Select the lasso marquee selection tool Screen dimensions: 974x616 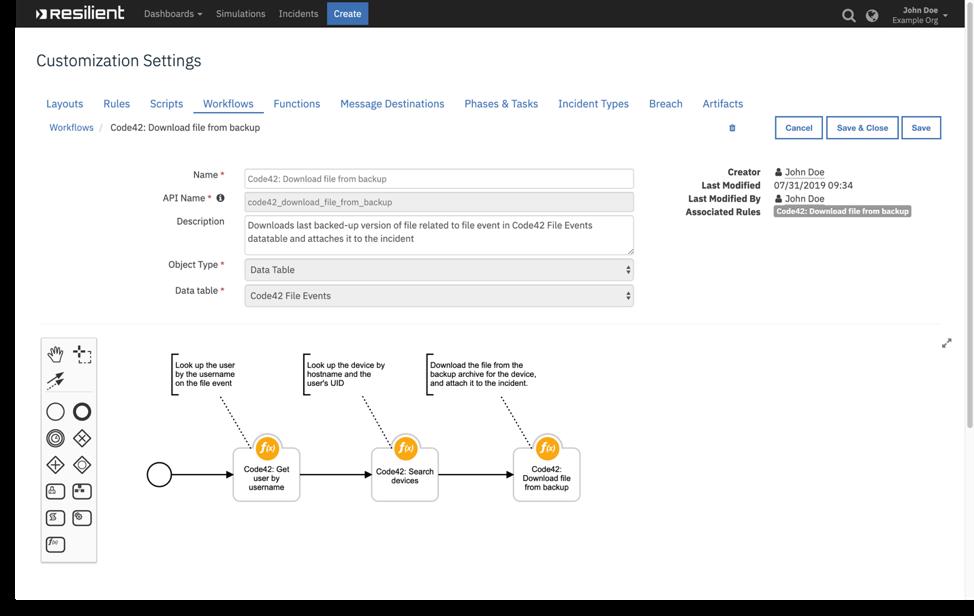tap(82, 355)
